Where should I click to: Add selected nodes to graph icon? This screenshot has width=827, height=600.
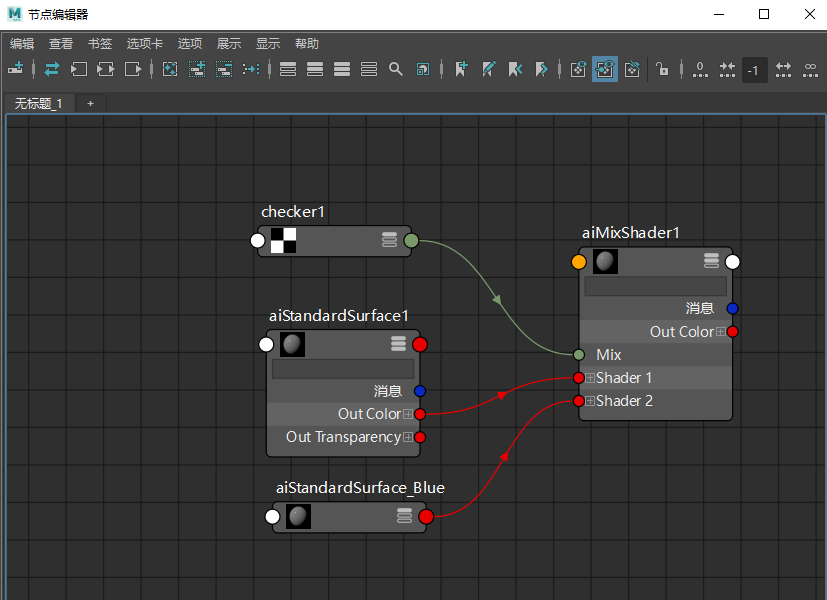[197, 69]
